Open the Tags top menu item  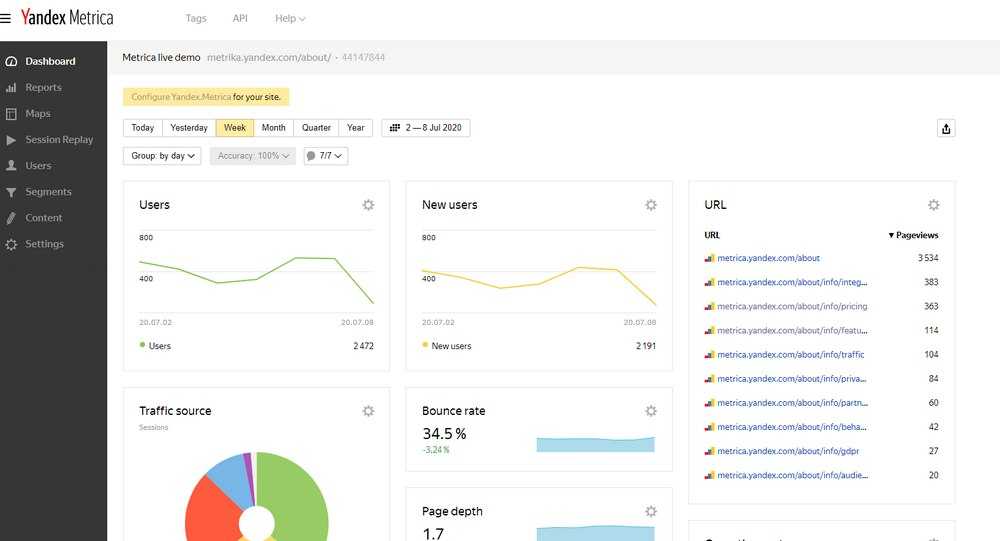(196, 19)
